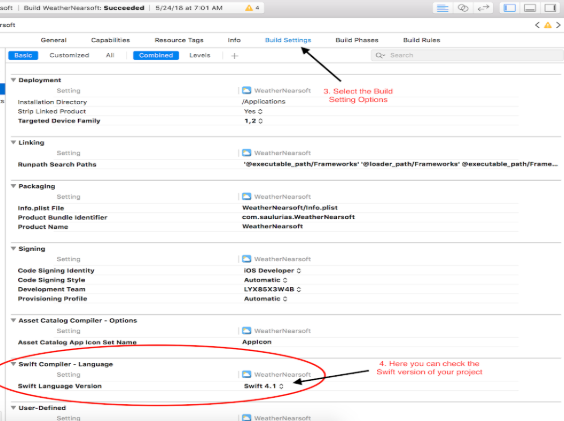Select com.saulurias.WeatherNearsoft value
Viewport: 564px width, 421px height.
299,217
